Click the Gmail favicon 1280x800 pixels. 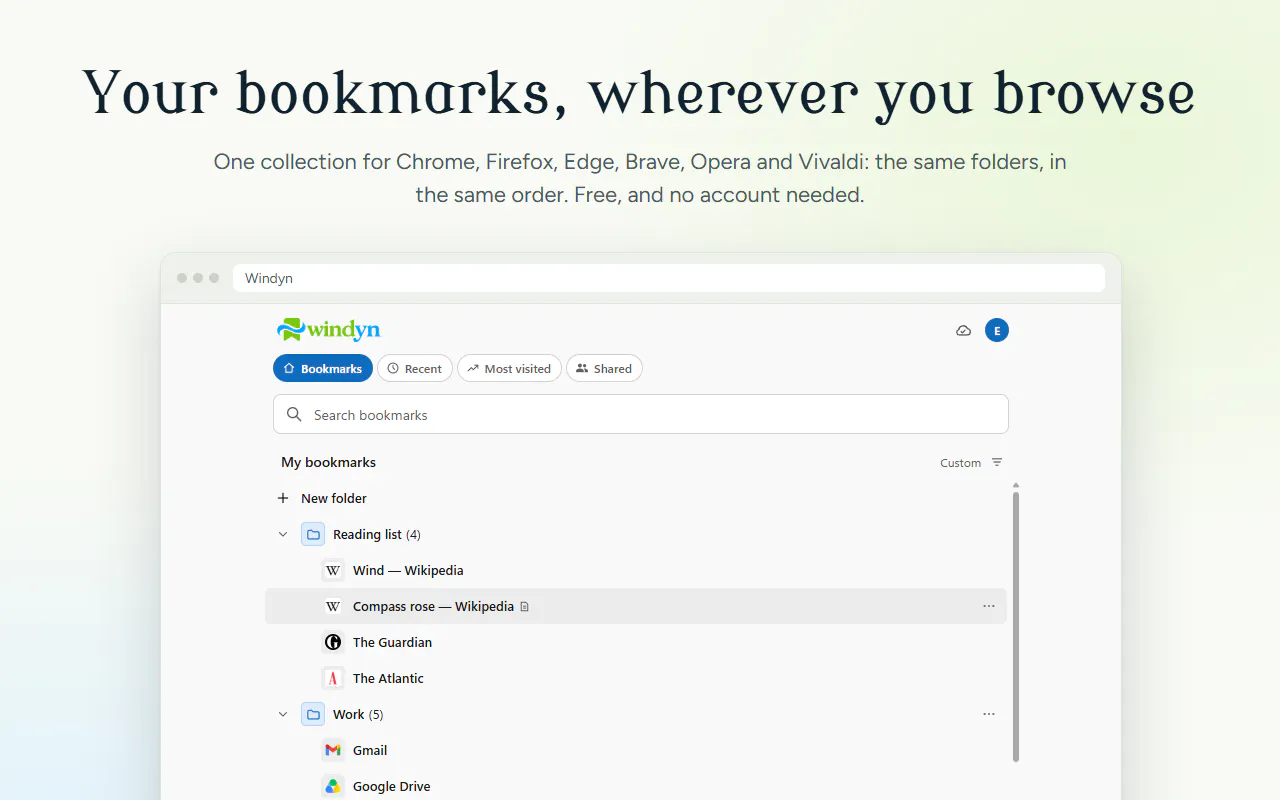pyautogui.click(x=333, y=750)
